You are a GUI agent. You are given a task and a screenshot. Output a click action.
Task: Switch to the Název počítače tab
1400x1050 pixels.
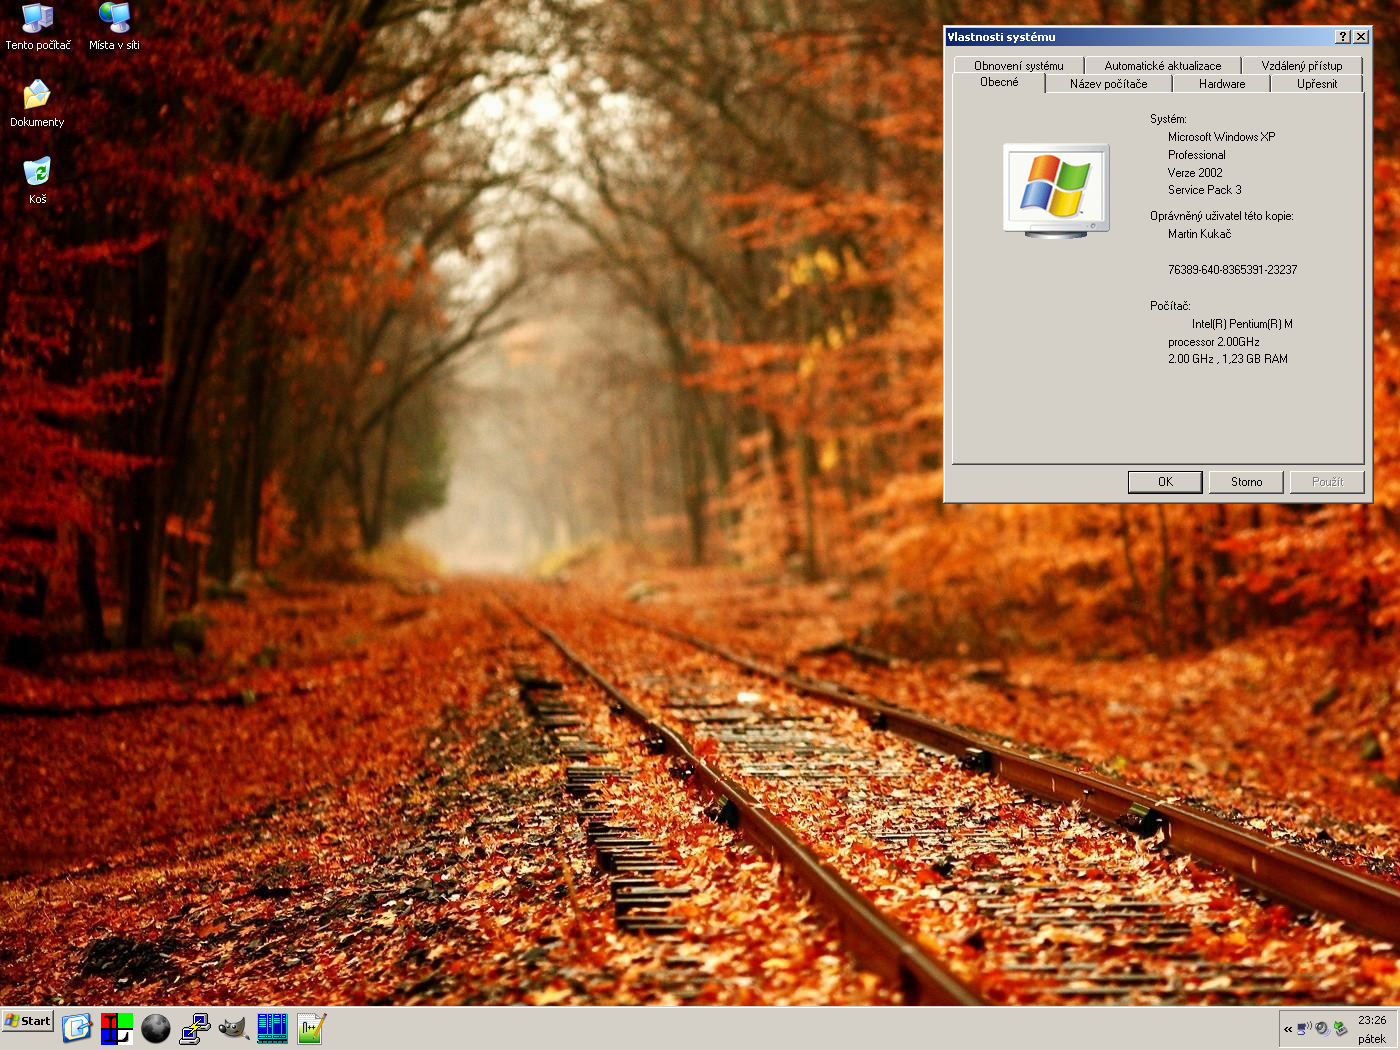pyautogui.click(x=1108, y=84)
